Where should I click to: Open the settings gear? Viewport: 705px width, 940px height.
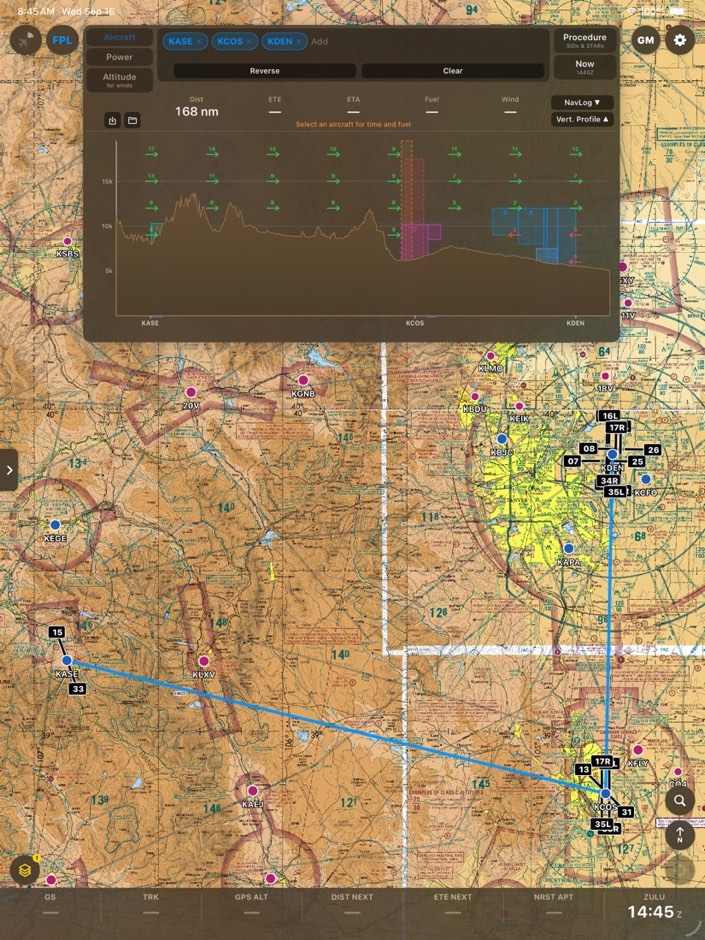pyautogui.click(x=680, y=40)
